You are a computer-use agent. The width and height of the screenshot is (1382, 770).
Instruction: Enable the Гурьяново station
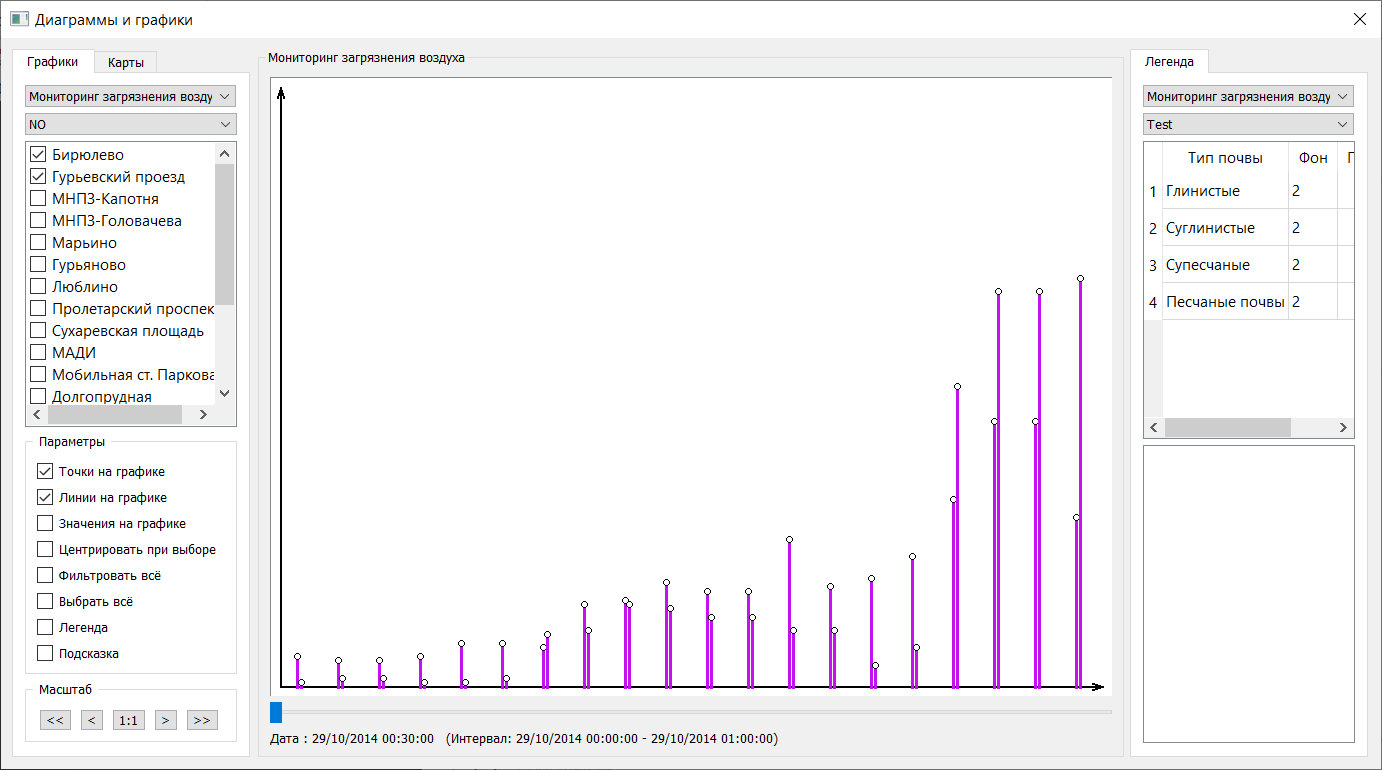pos(39,265)
